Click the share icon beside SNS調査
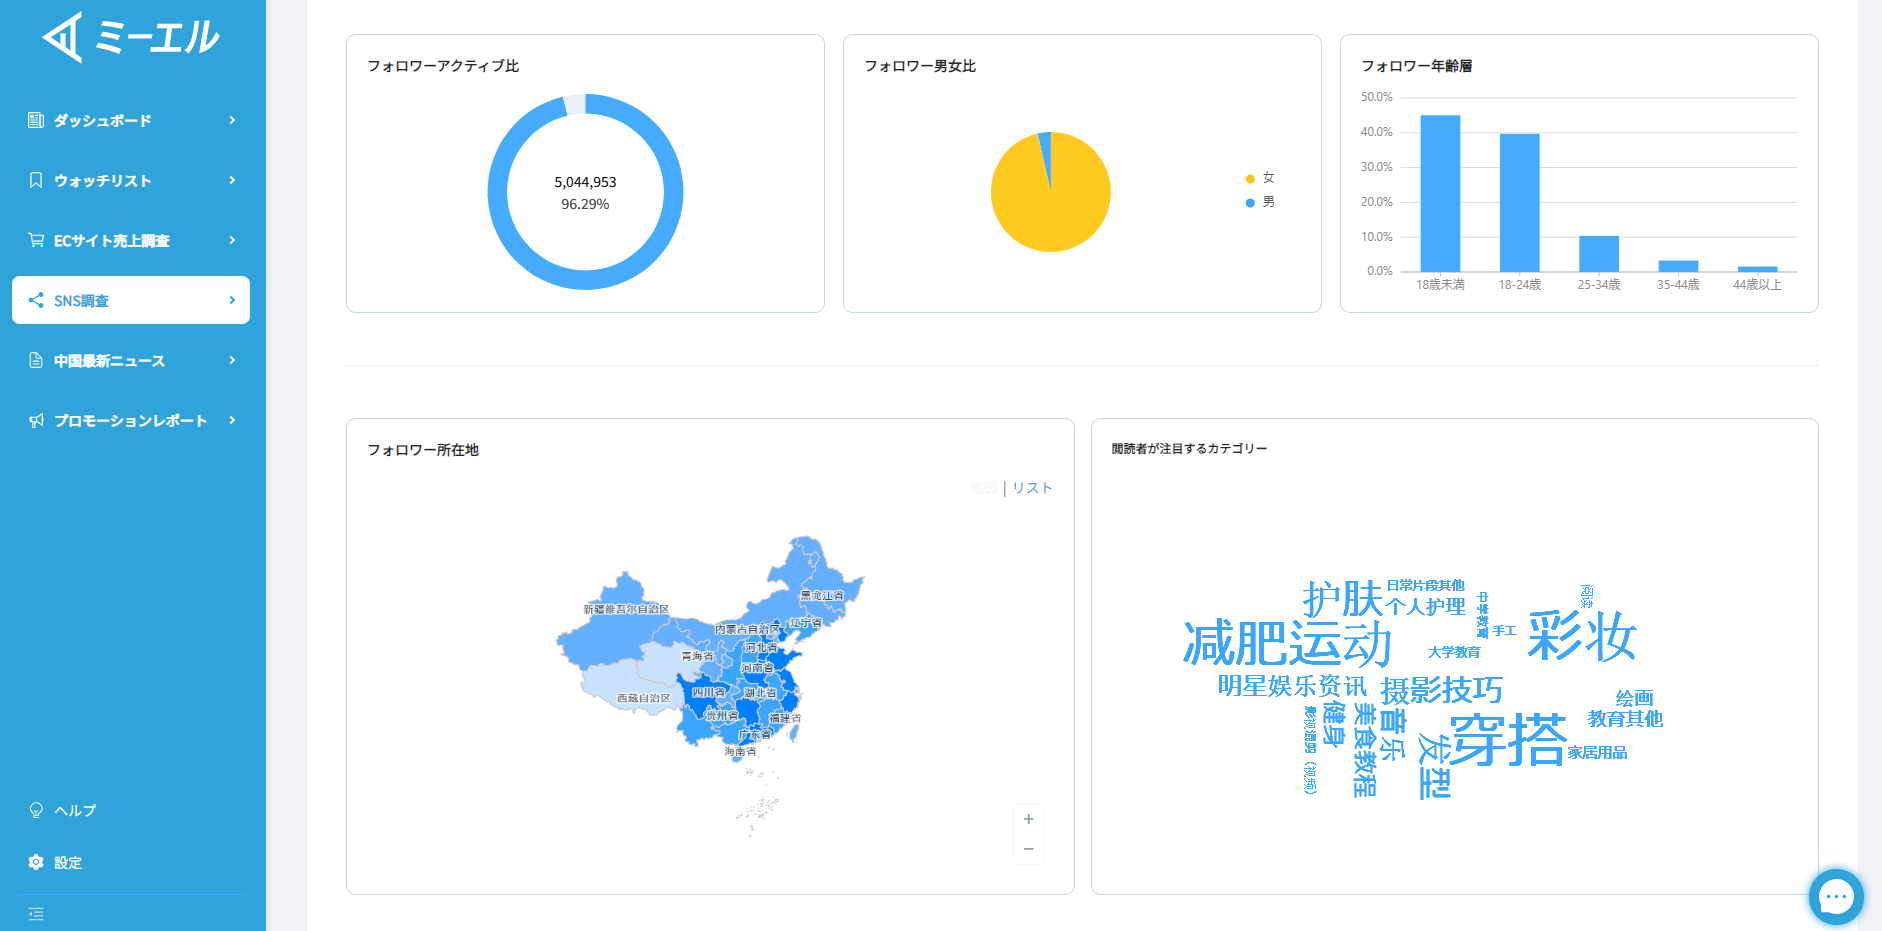Viewport: 1882px width, 931px height. 36,300
